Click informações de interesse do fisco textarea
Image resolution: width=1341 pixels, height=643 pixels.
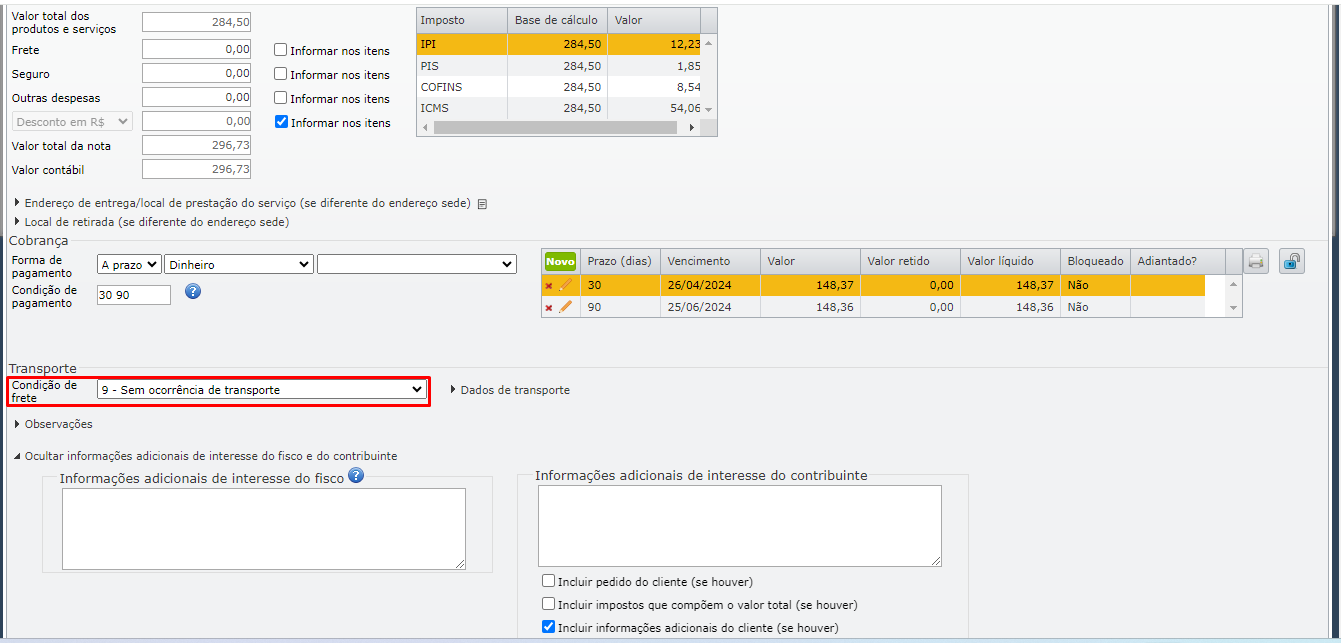[x=264, y=529]
